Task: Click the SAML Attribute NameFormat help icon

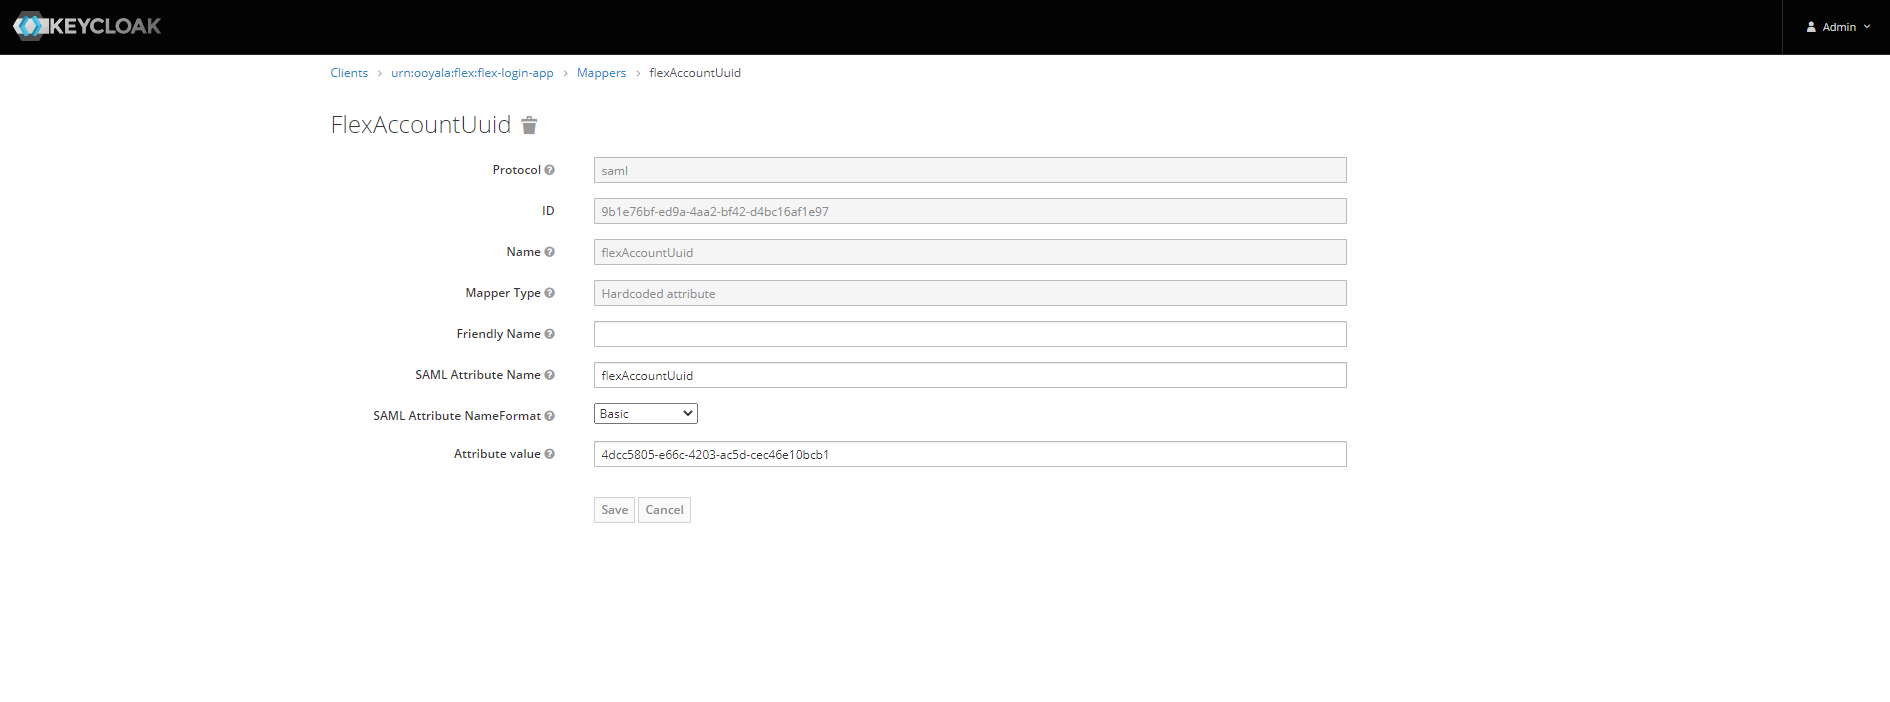Action: [549, 416]
